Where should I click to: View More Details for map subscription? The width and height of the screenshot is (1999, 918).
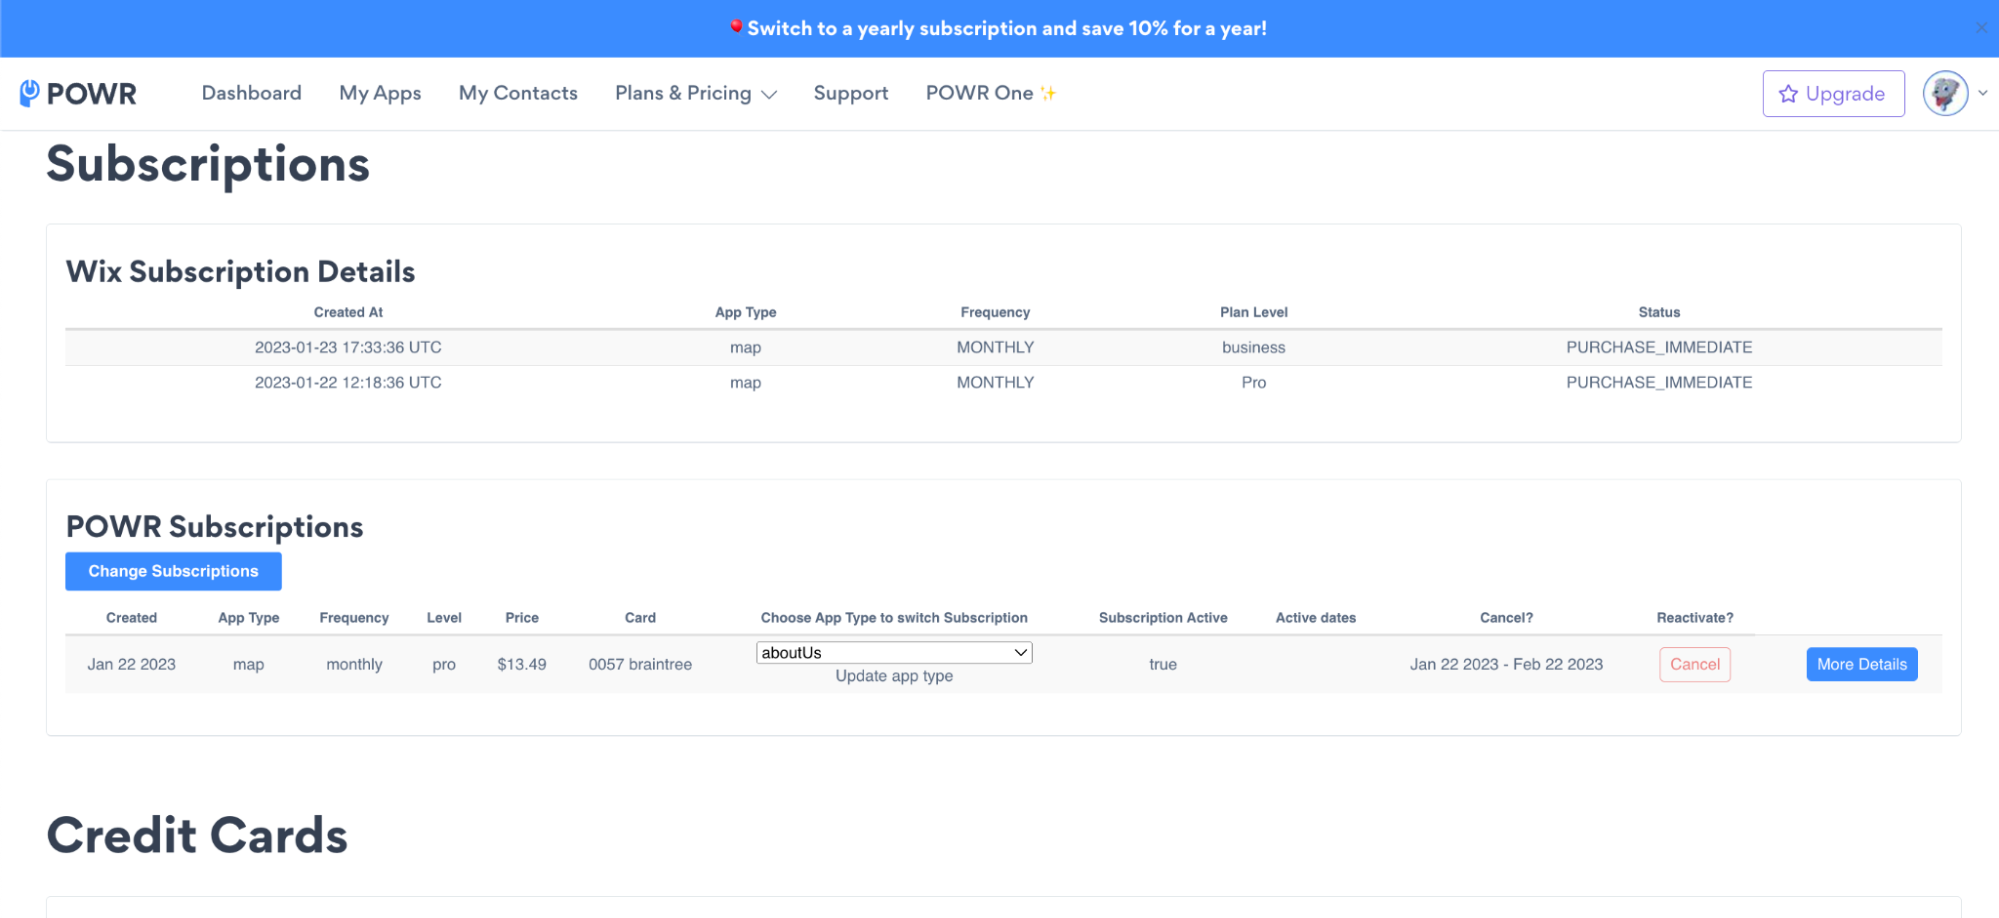pos(1861,665)
